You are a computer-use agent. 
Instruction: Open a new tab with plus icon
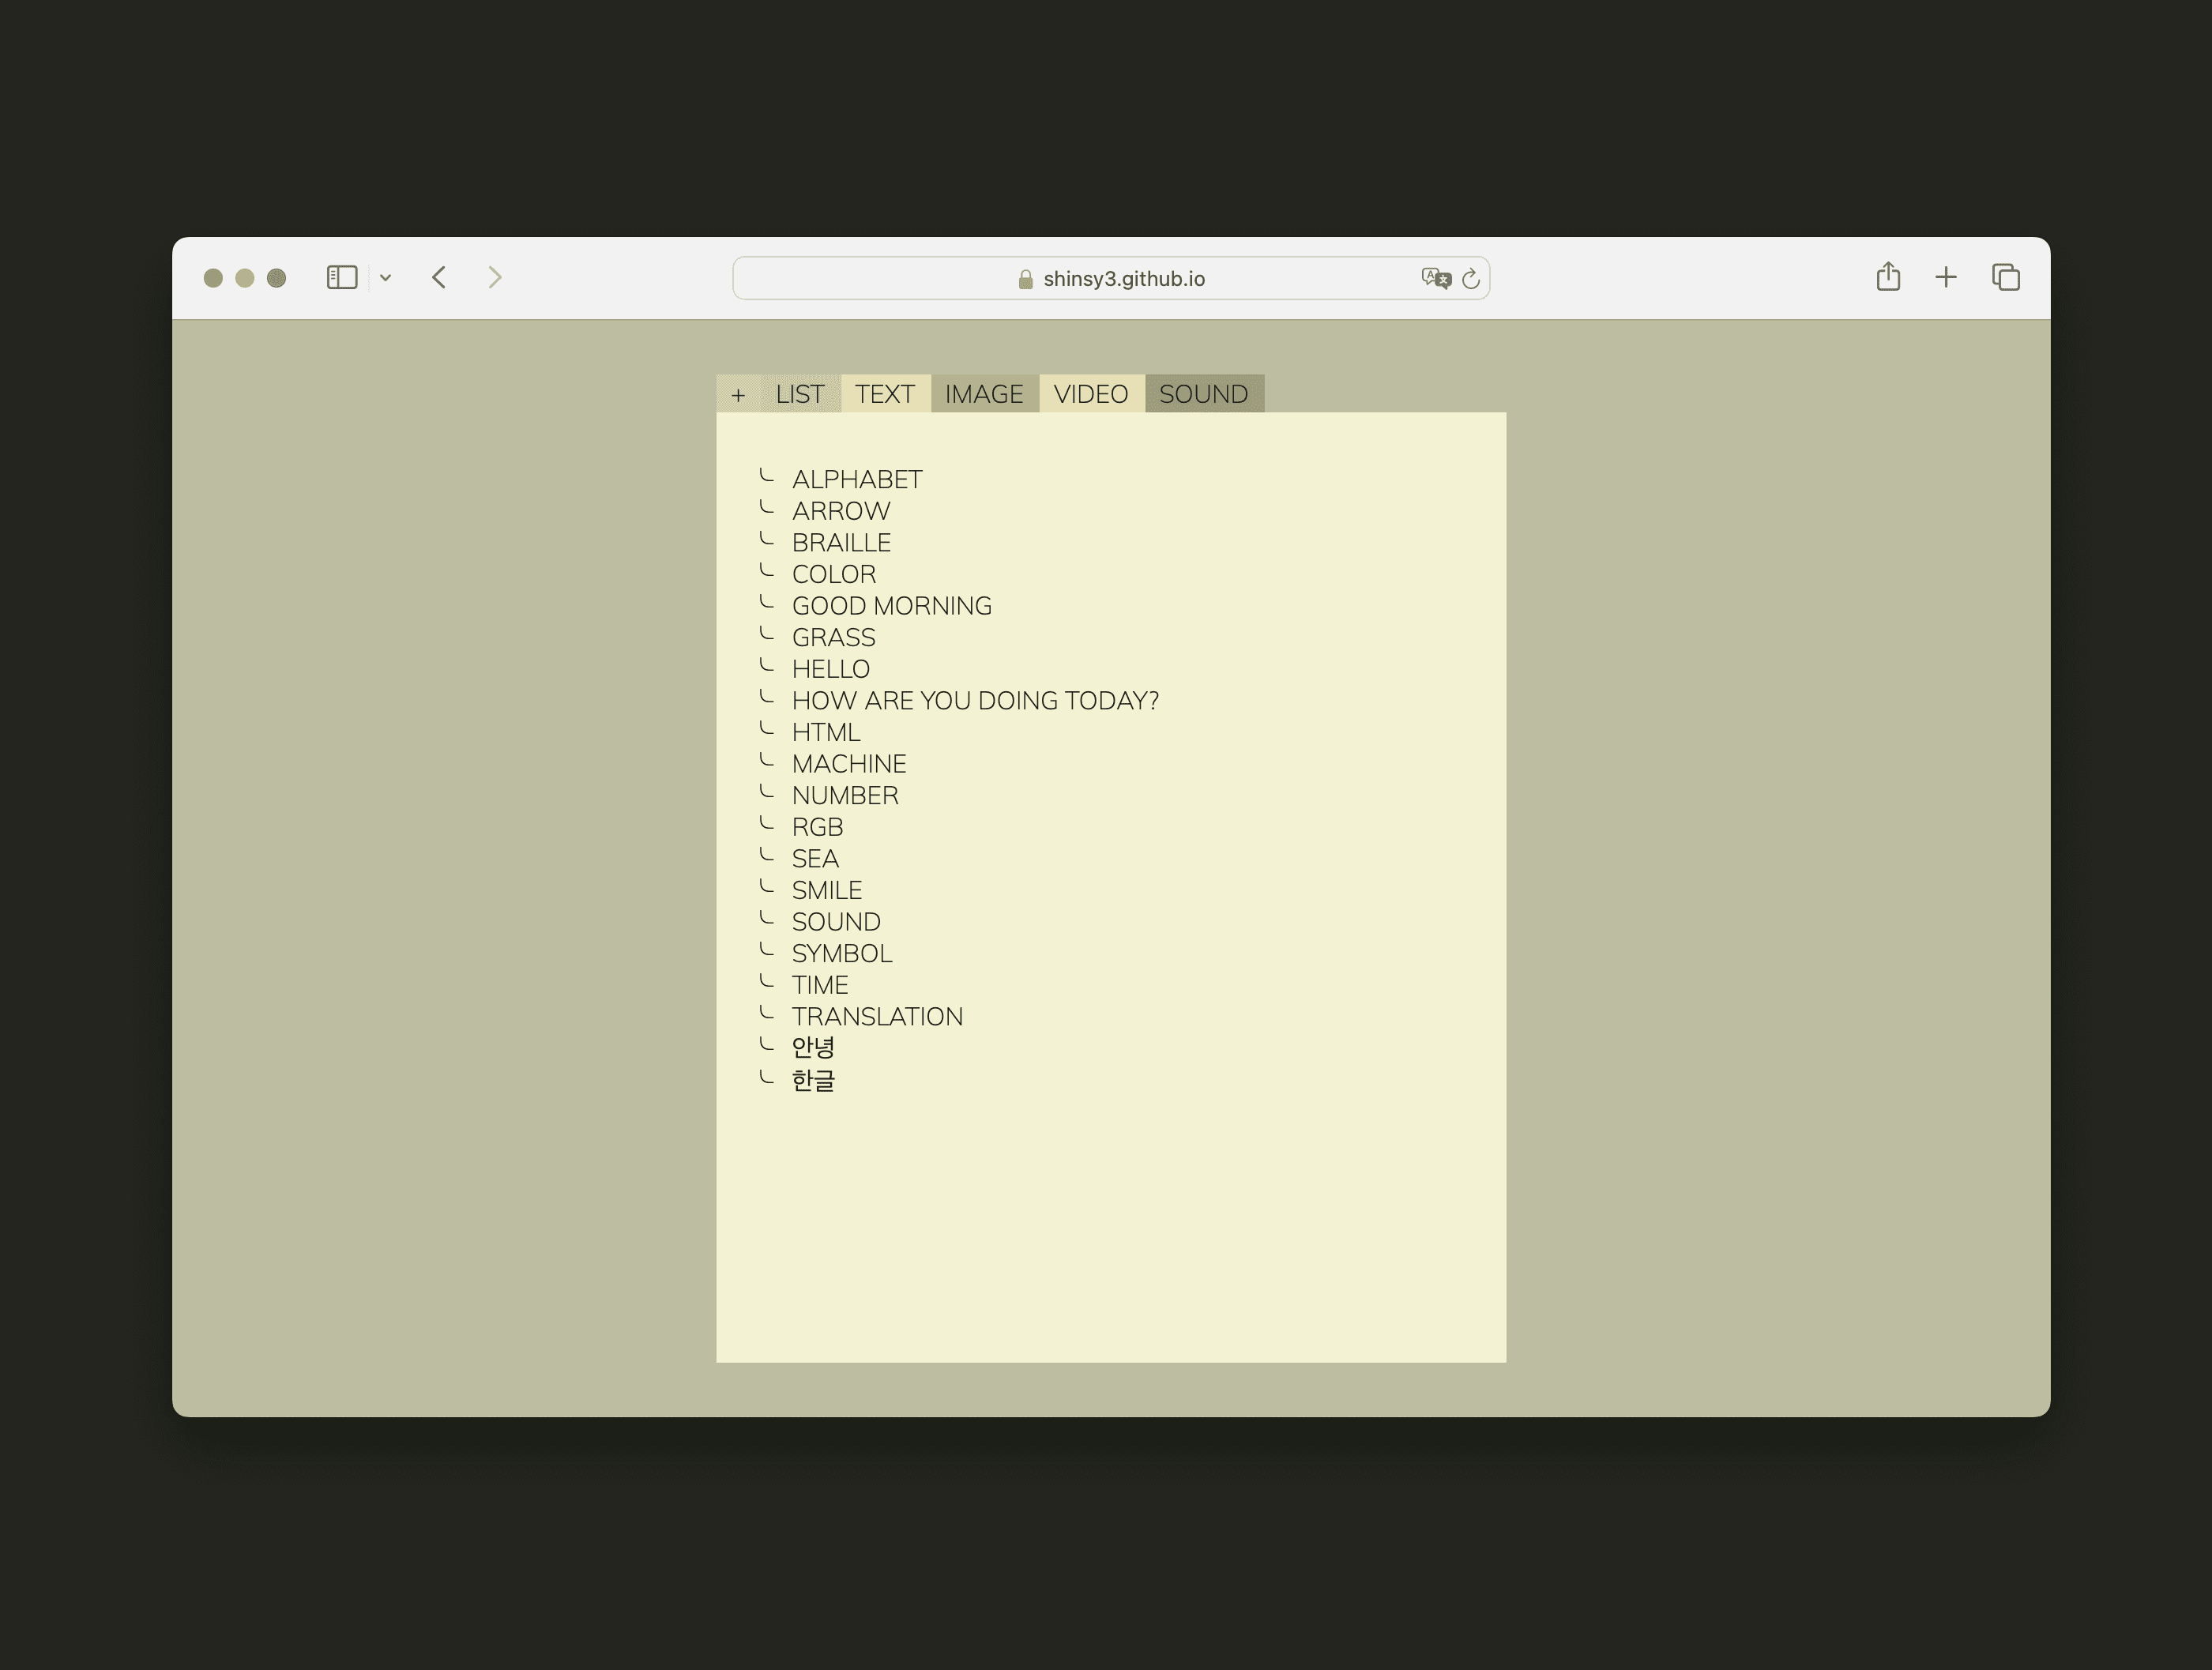(1945, 277)
